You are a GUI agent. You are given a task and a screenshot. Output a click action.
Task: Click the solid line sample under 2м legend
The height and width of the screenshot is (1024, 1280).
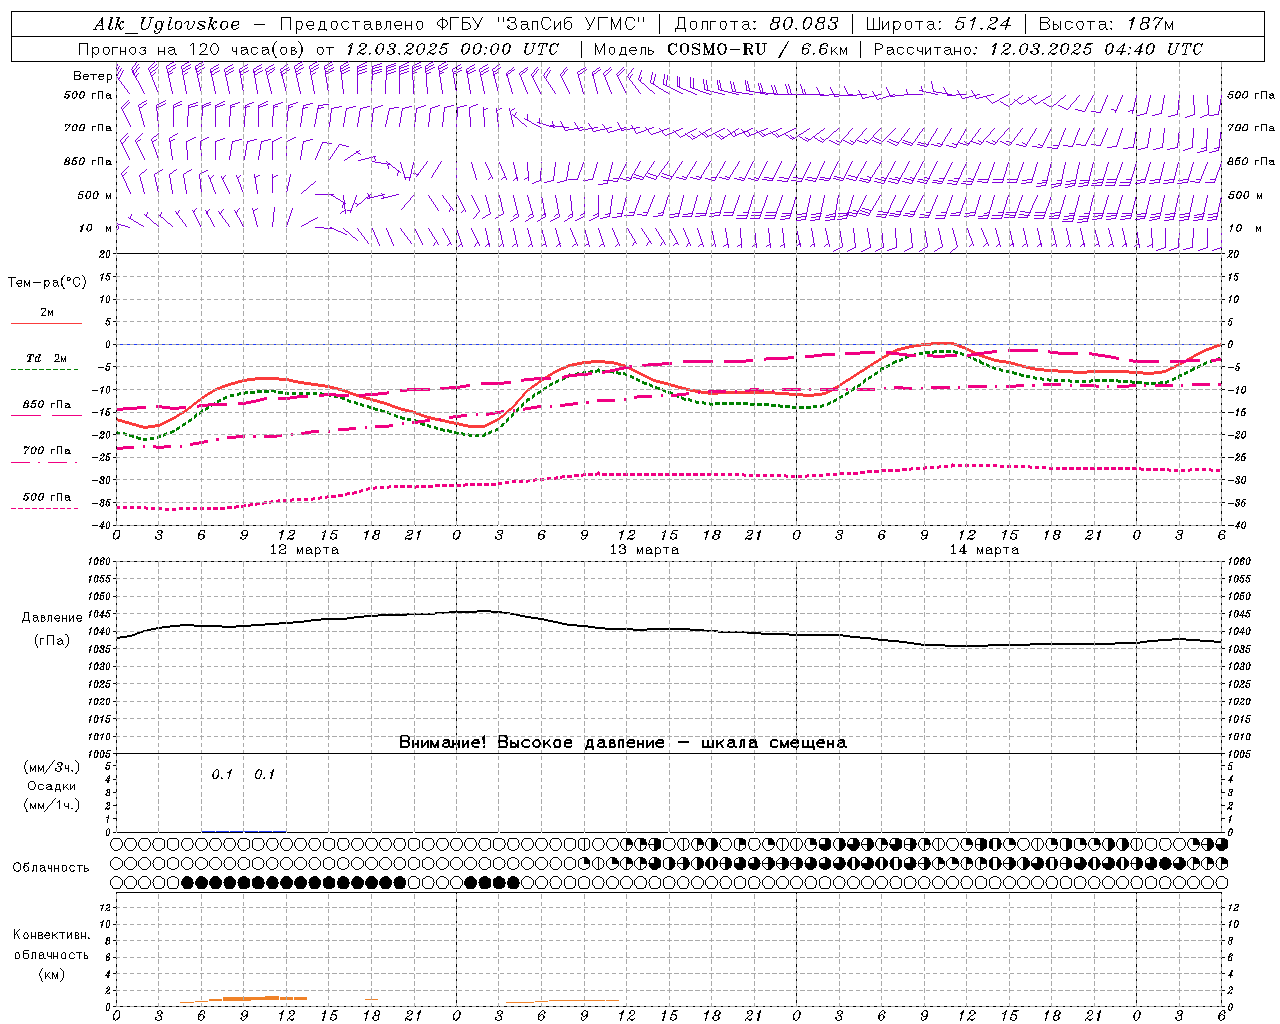tap(46, 323)
